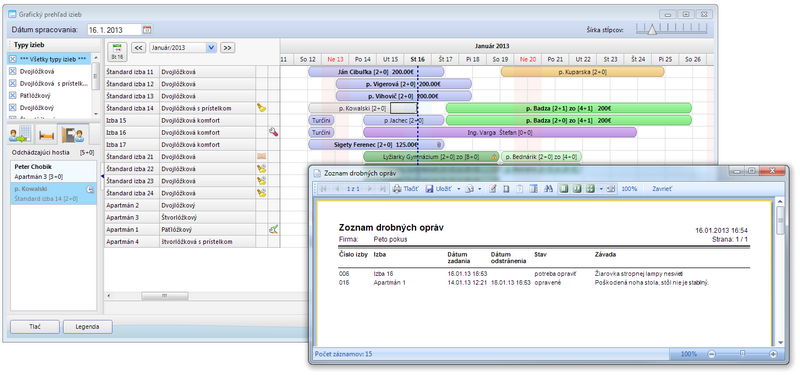Click the printer Tlačiť icon in report toolbar

click(x=397, y=189)
